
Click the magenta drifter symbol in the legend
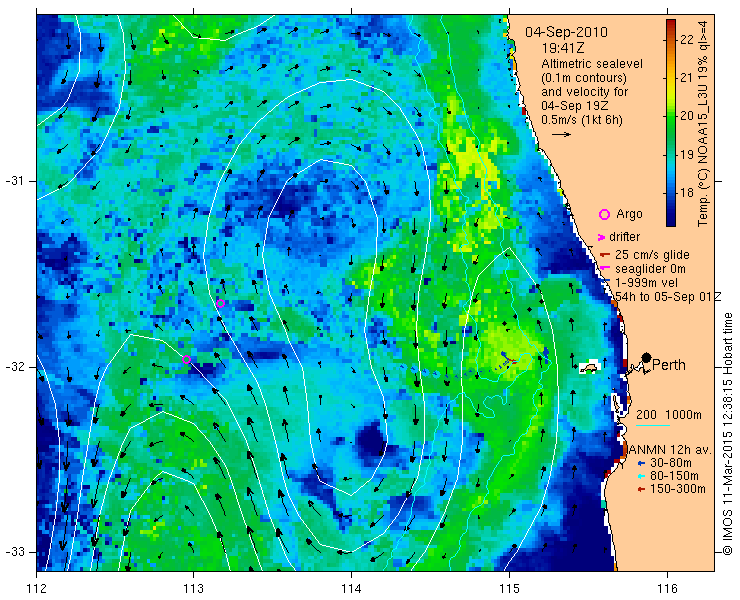(x=601, y=237)
